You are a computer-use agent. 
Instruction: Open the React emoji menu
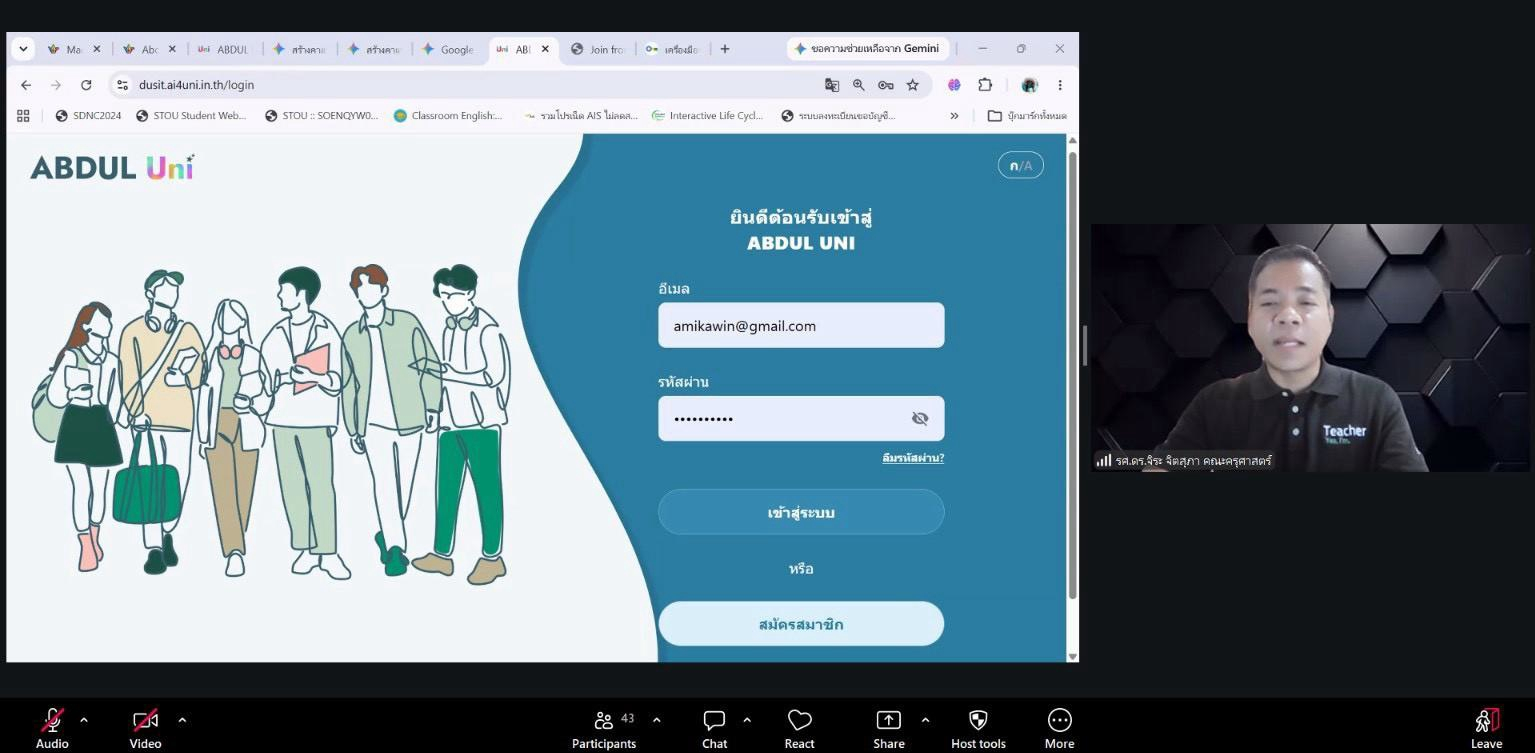[x=800, y=729]
